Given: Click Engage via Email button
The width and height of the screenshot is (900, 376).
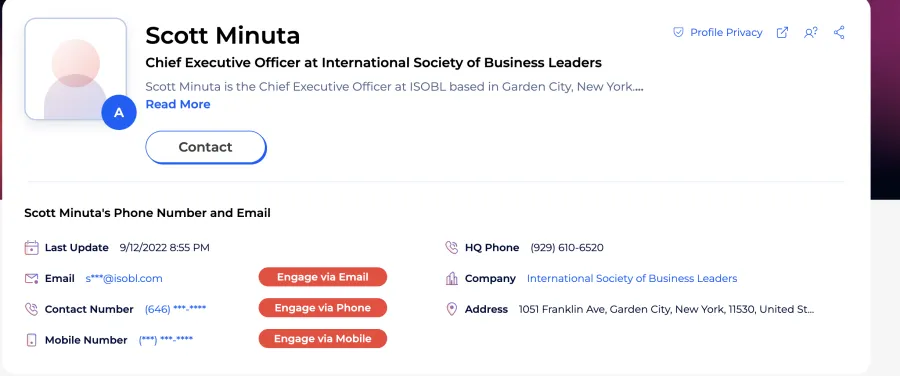Looking at the screenshot, I should (x=323, y=277).
